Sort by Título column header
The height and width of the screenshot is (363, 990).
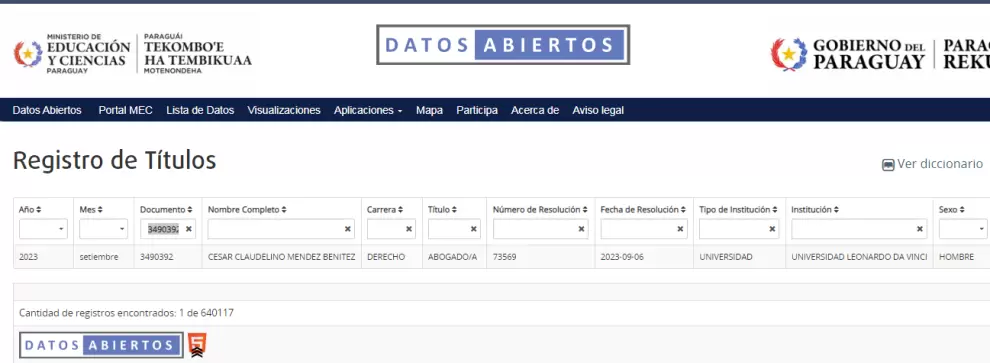click(442, 210)
